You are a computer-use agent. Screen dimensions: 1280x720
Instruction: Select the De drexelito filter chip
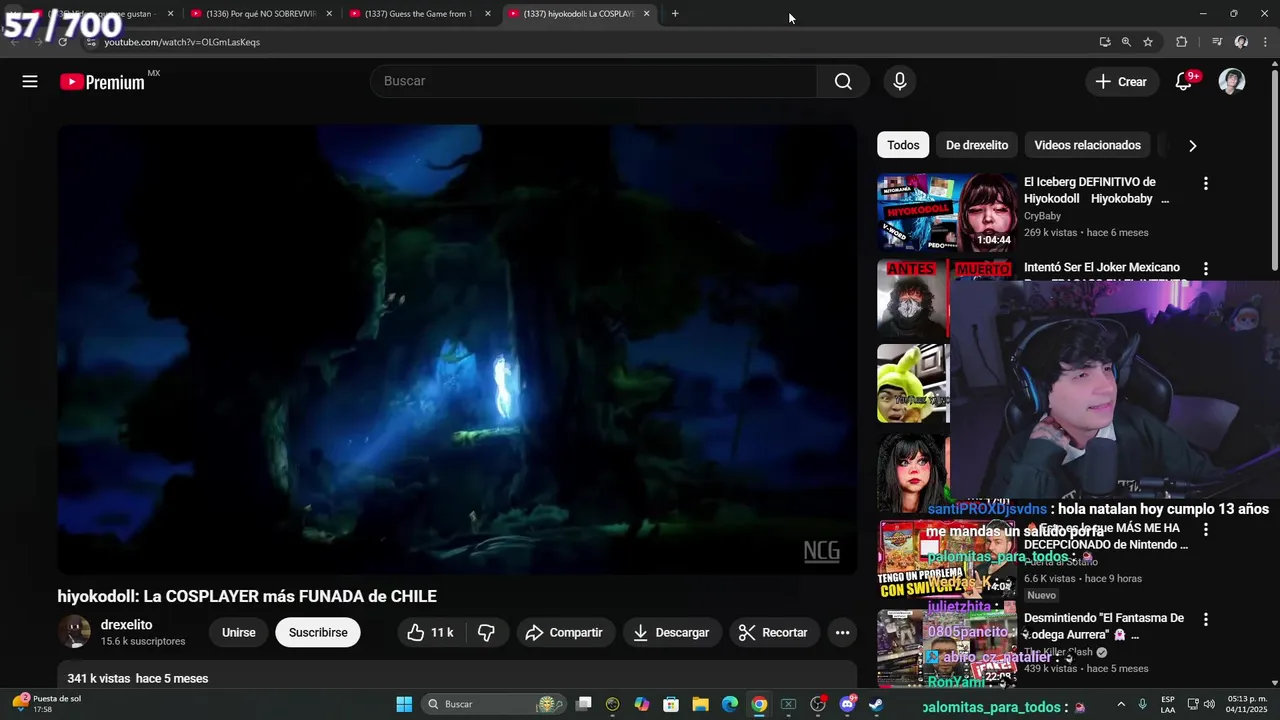[x=977, y=145]
